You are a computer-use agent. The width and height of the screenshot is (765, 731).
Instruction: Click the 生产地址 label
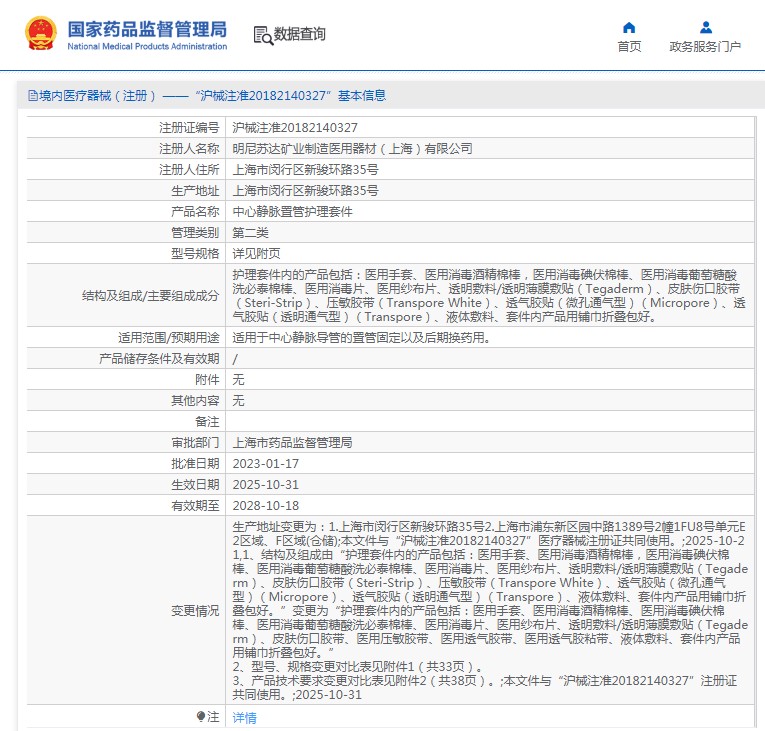point(195,191)
